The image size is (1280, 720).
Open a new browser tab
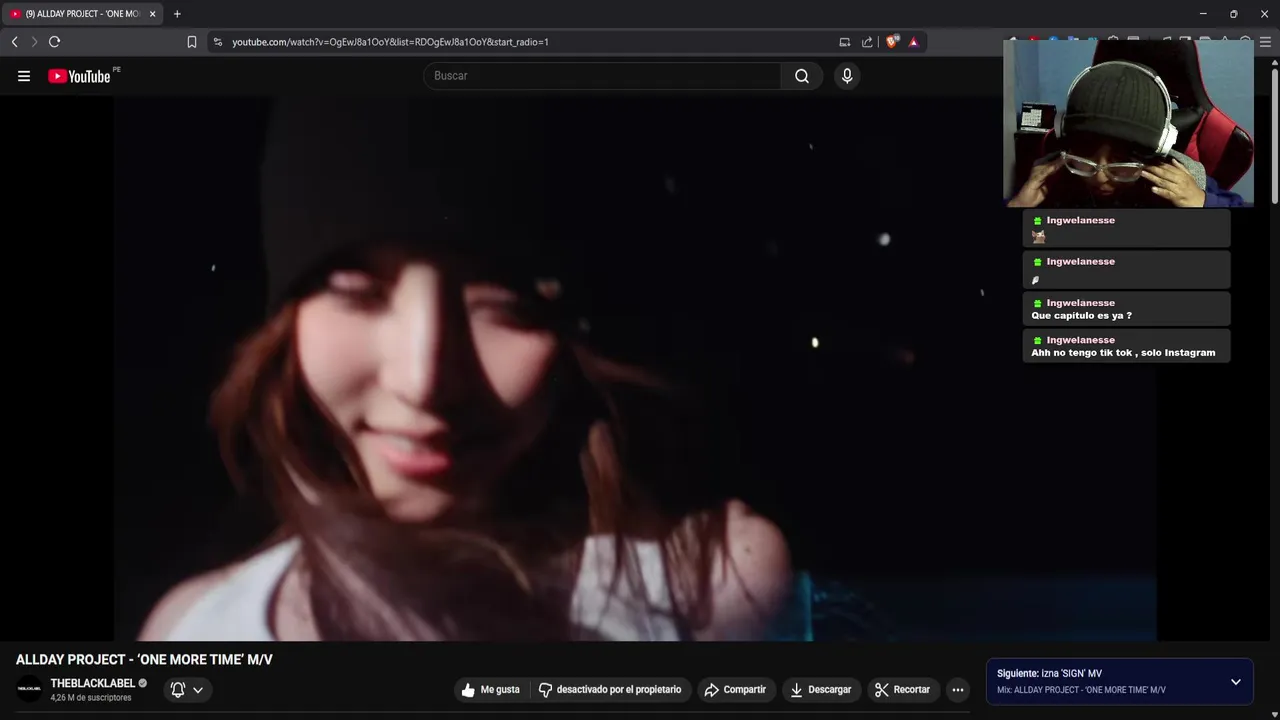click(x=177, y=14)
